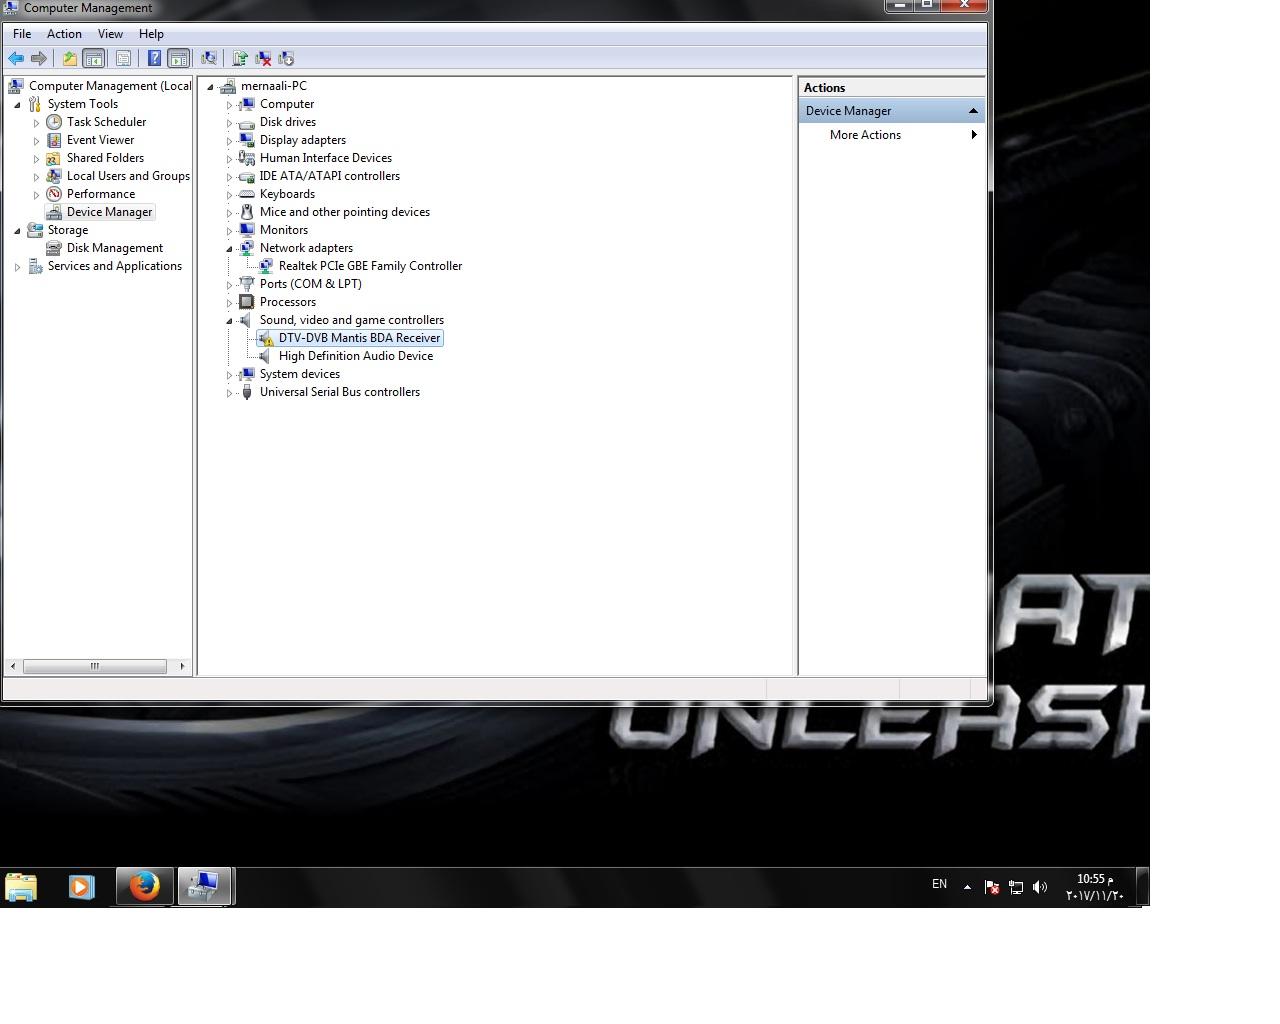Collapse the System Tools node

pos(17,104)
